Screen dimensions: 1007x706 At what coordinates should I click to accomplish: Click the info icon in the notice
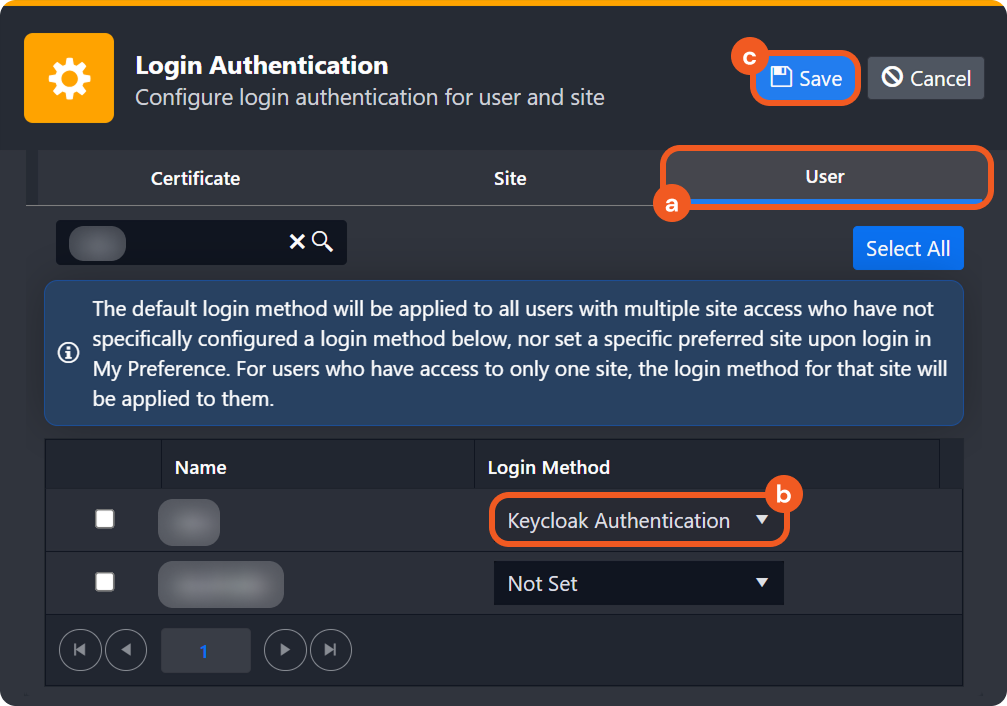pyautogui.click(x=69, y=353)
